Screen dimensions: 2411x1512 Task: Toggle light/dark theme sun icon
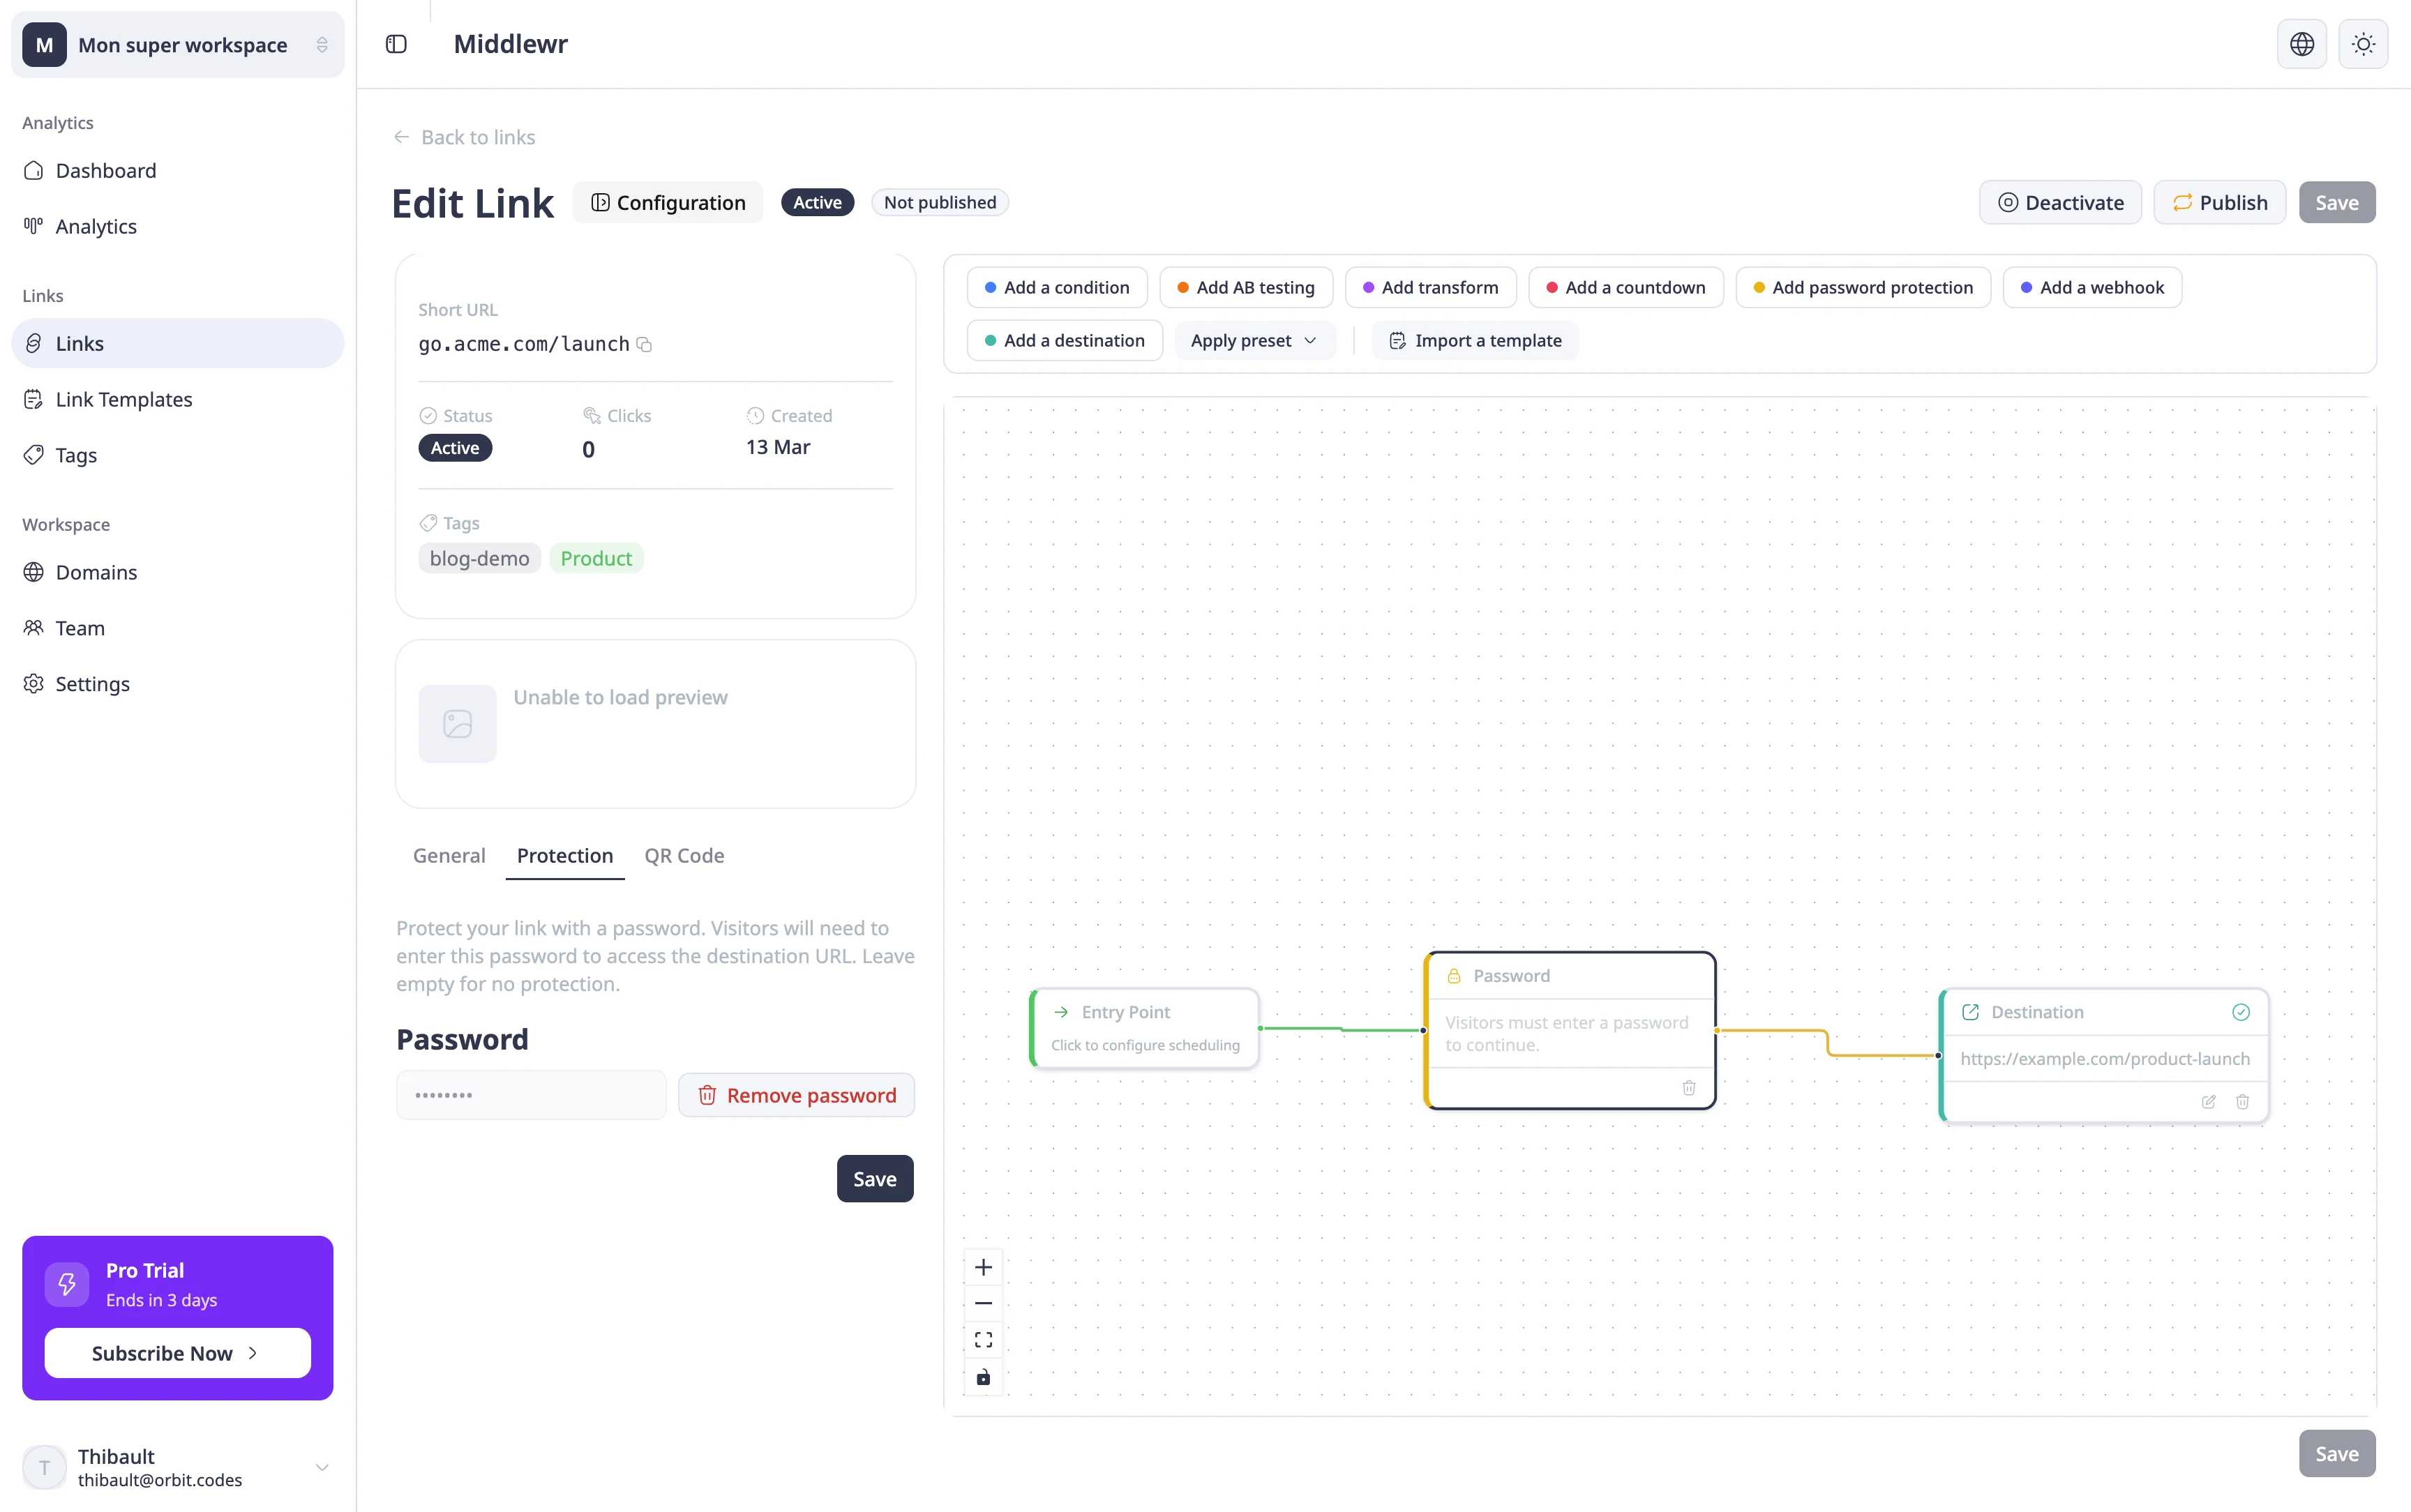2363,44
